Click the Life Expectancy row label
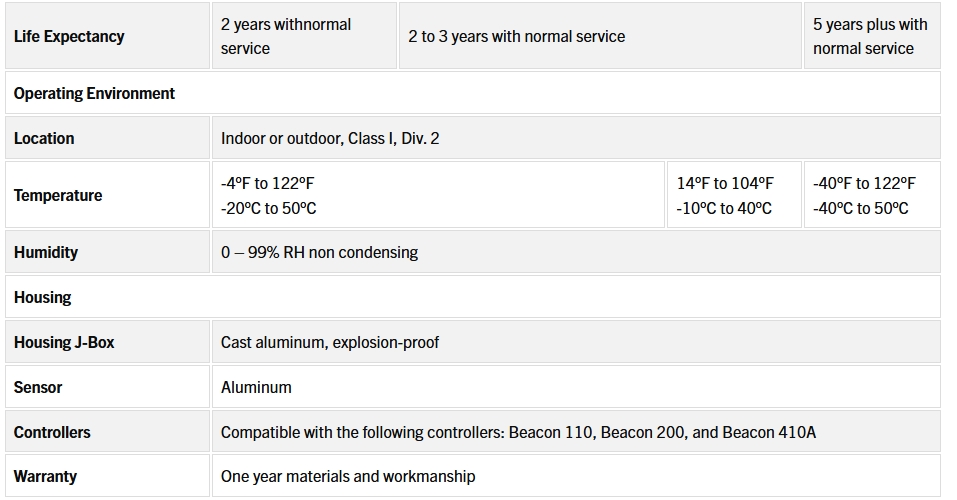The width and height of the screenshot is (957, 500). click(x=69, y=36)
